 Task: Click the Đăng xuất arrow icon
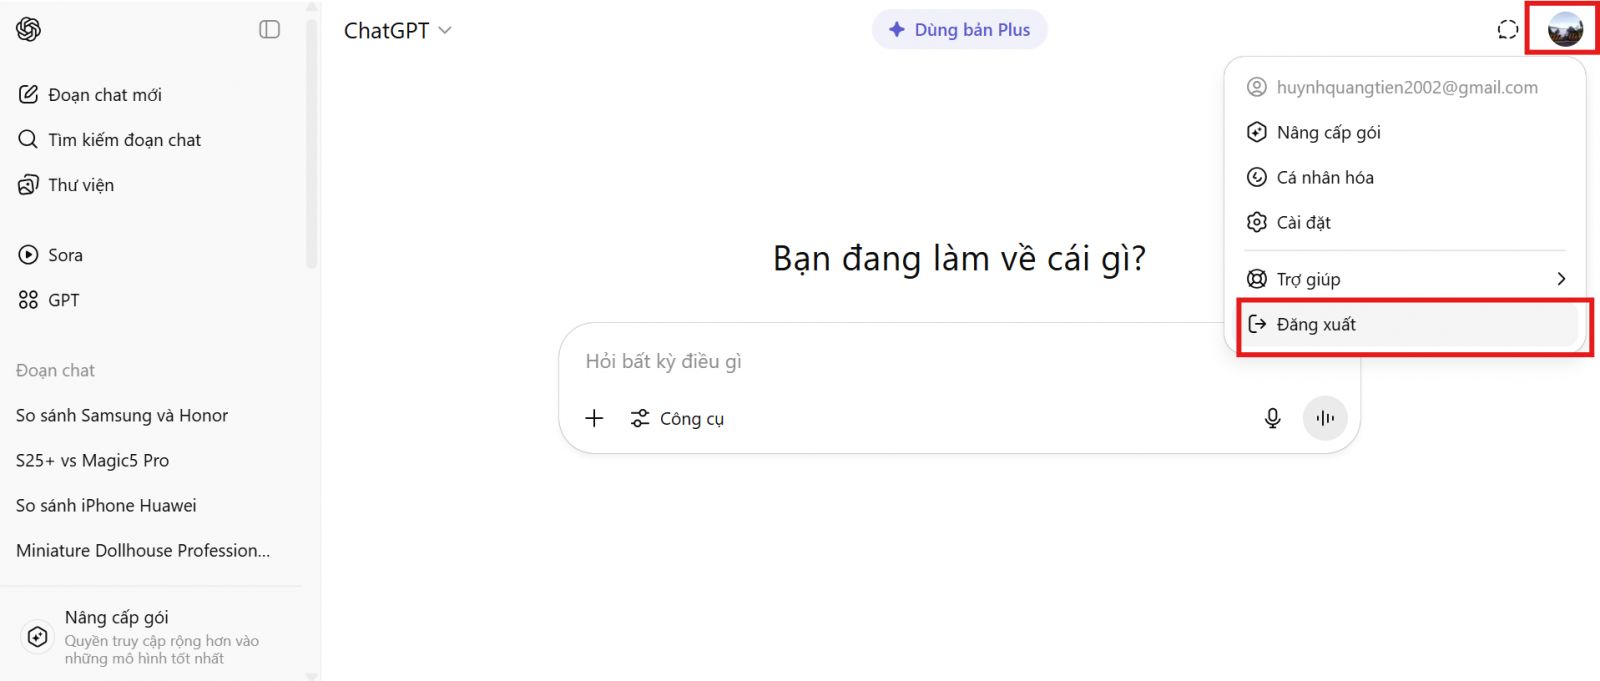pos(1257,324)
